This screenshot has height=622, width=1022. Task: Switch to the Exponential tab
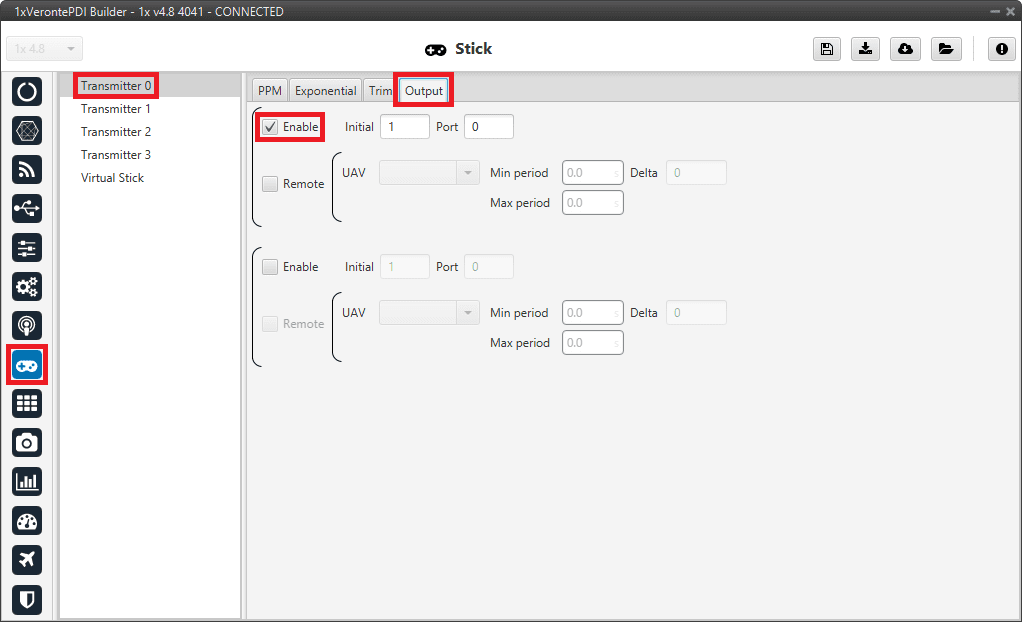(325, 91)
